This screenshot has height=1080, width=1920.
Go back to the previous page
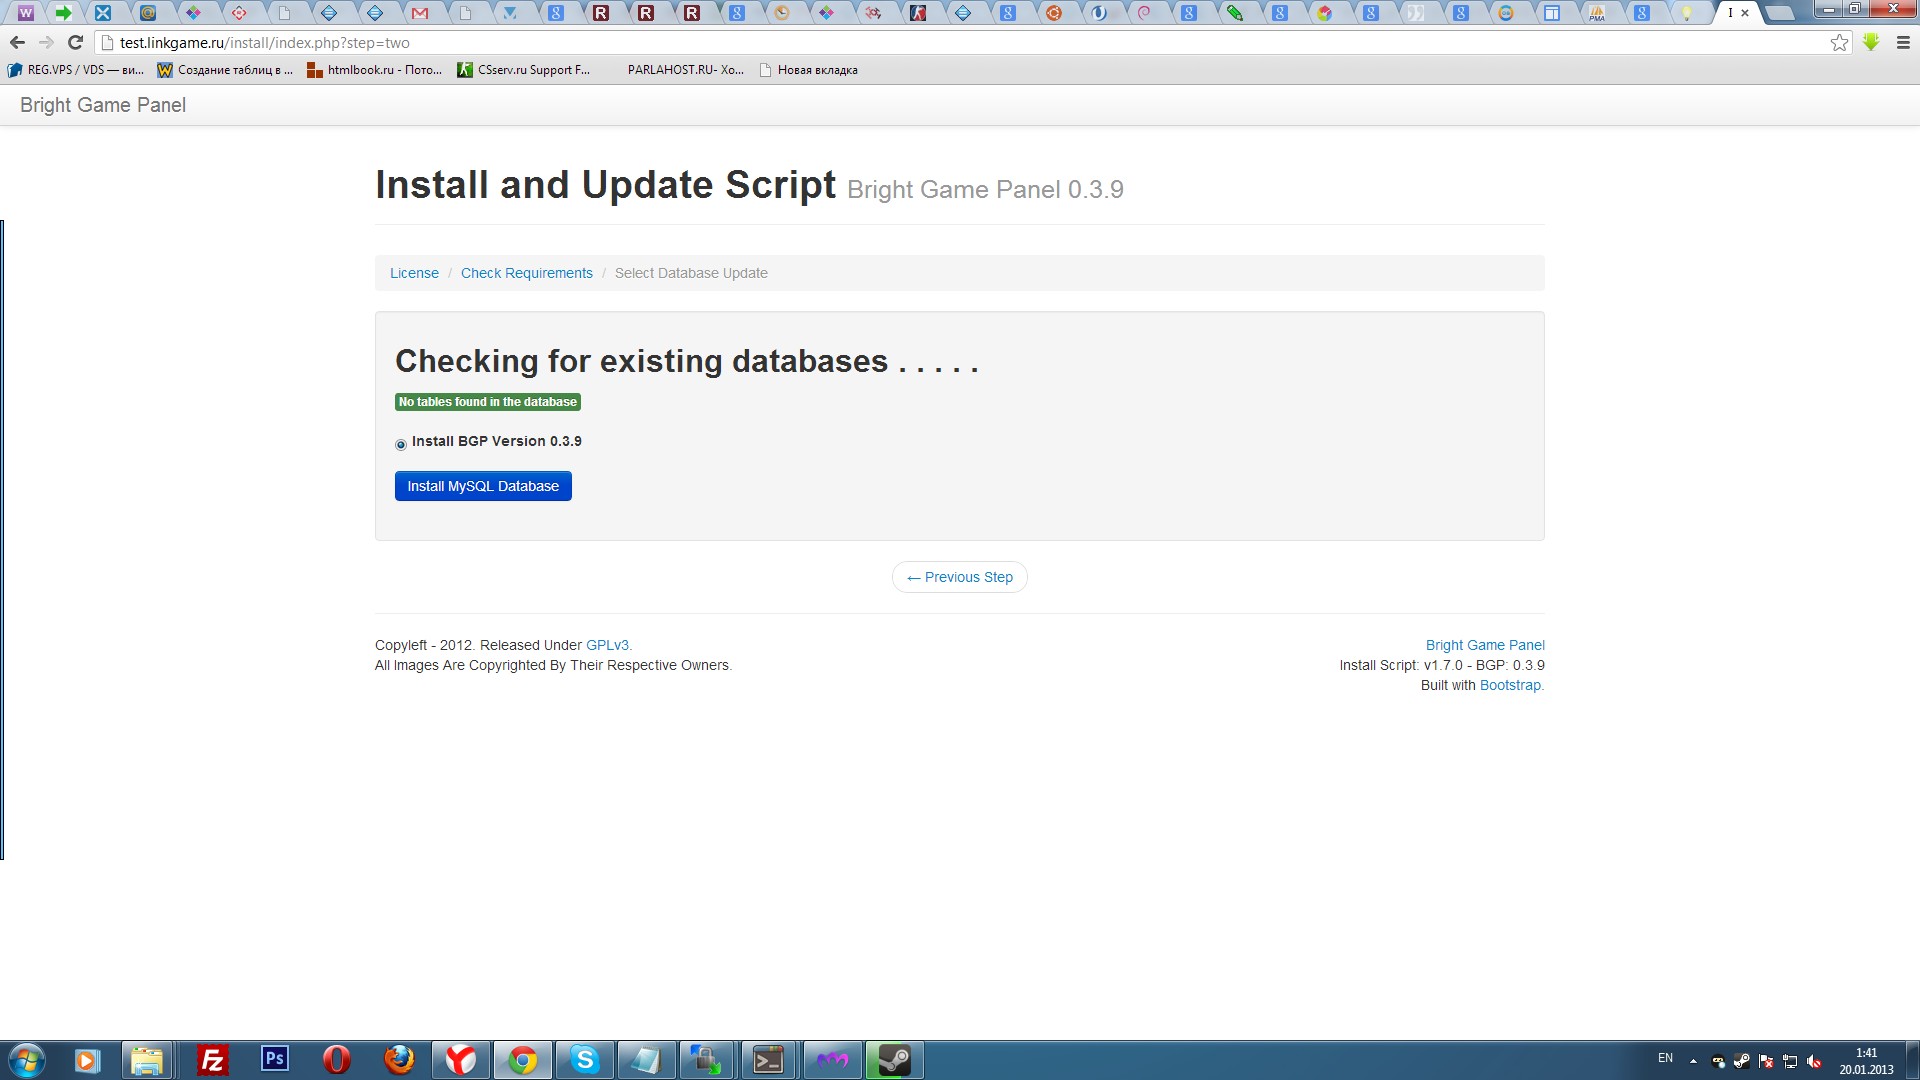(x=17, y=43)
